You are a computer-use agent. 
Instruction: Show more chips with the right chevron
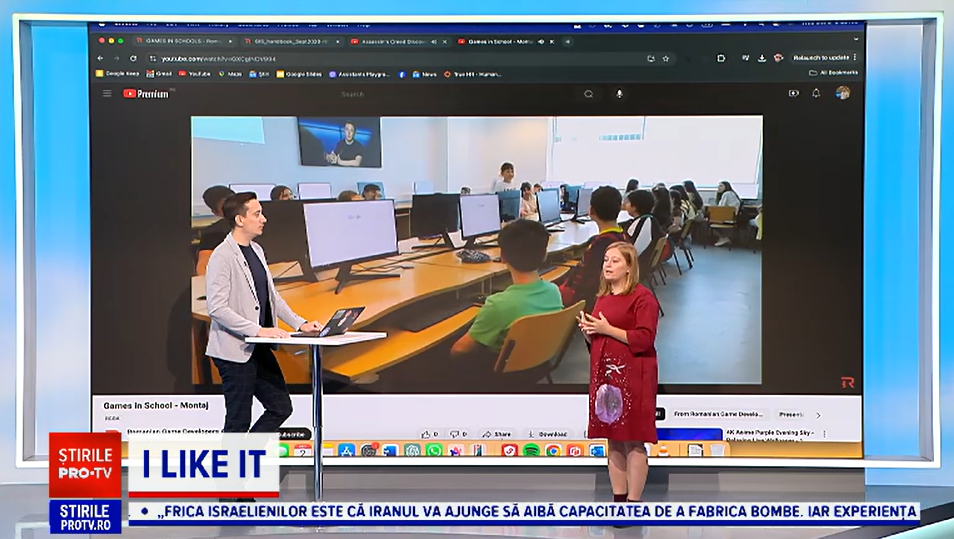(x=818, y=414)
